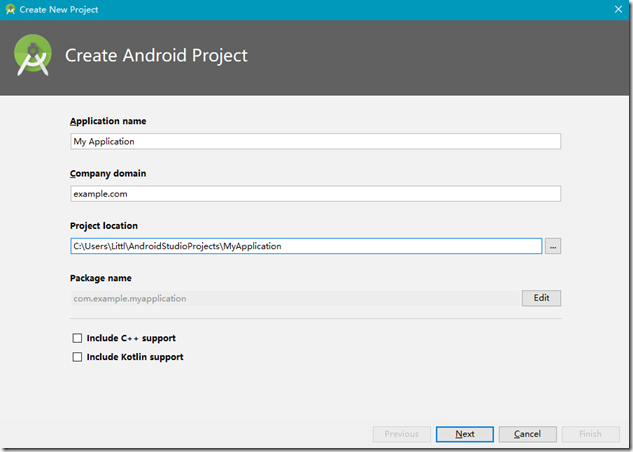Click the disabled Previous button

pos(402,434)
